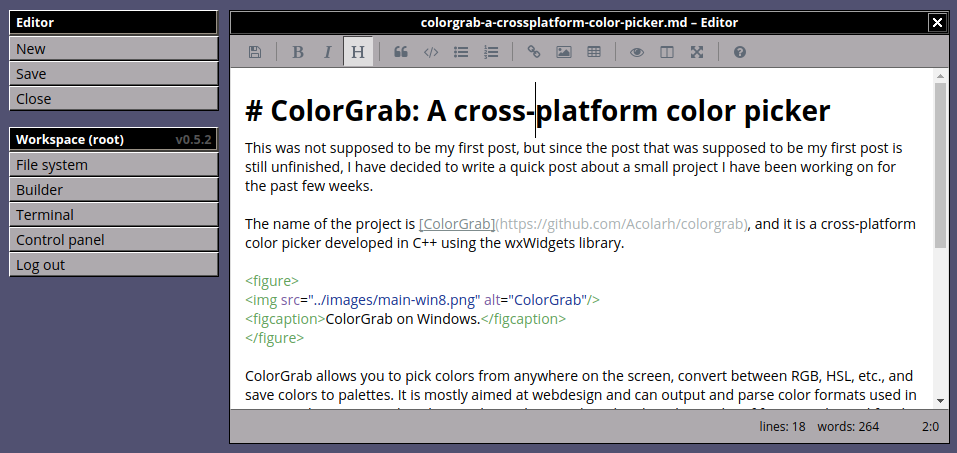The image size is (957, 453).
Task: Click the v0.5.2 version label
Action: [193, 139]
